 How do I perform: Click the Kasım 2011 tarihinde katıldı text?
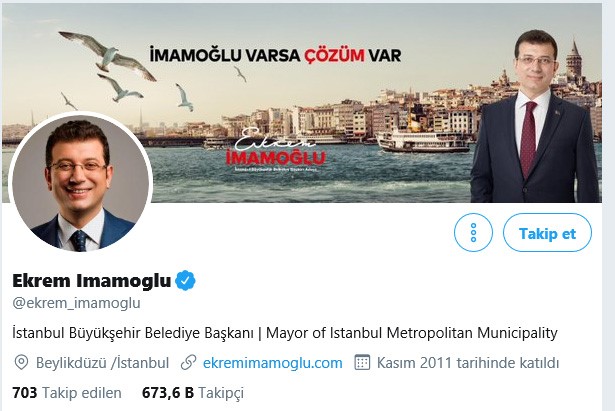pyautogui.click(x=468, y=363)
